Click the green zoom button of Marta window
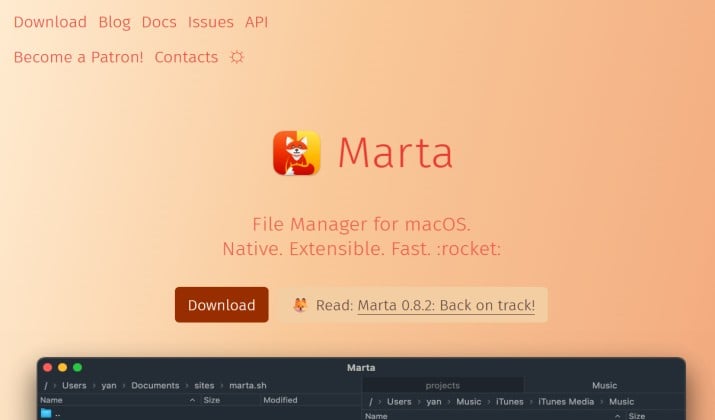715x420 pixels. [78, 367]
